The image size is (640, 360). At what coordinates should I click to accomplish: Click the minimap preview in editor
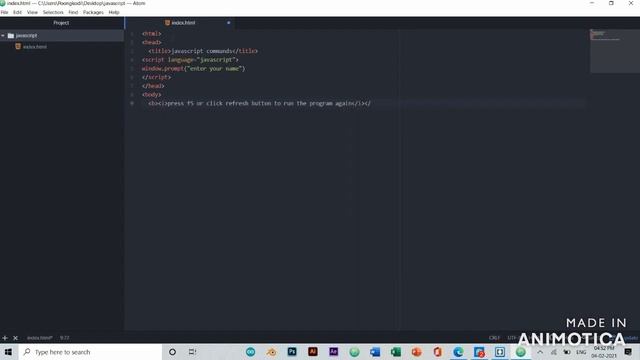coord(615,51)
